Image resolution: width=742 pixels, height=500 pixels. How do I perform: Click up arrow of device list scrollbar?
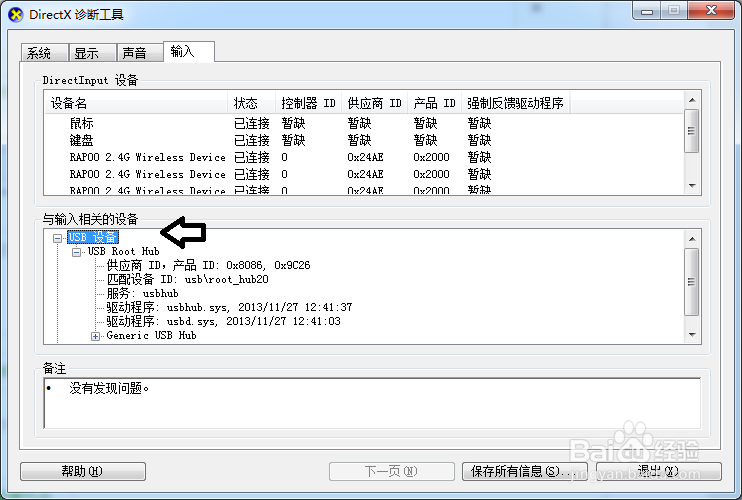click(x=692, y=100)
